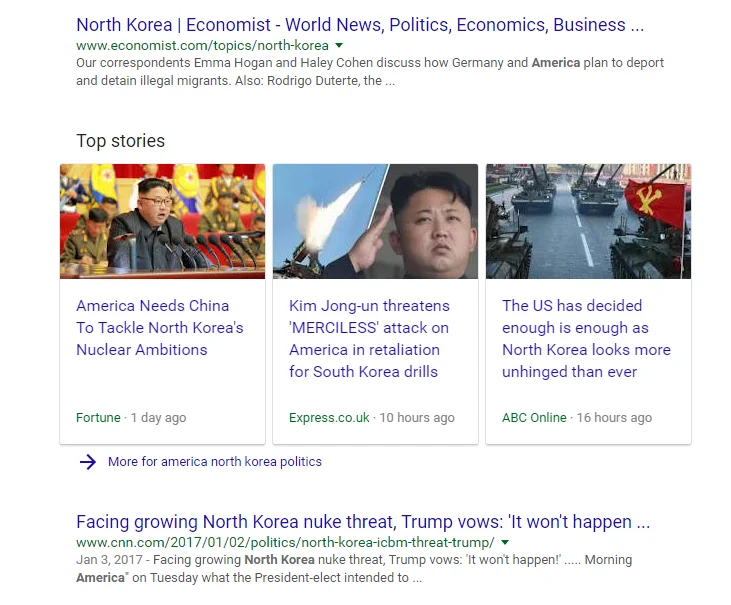Click the 'Top stories' heading

(x=121, y=141)
